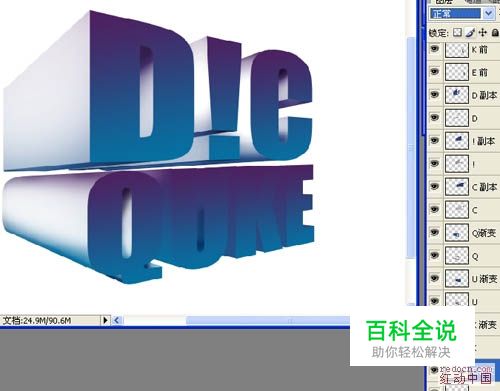Select the D 副本 layer thumbnail
500x391 pixels.
tap(457, 95)
